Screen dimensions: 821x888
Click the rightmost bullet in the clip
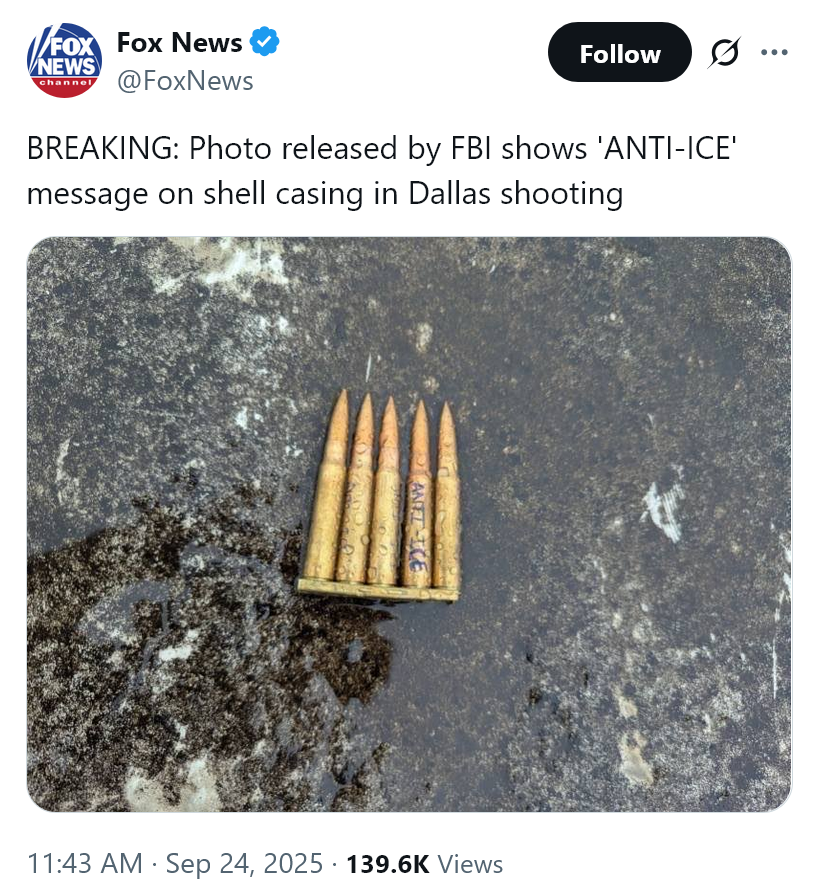click(447, 496)
